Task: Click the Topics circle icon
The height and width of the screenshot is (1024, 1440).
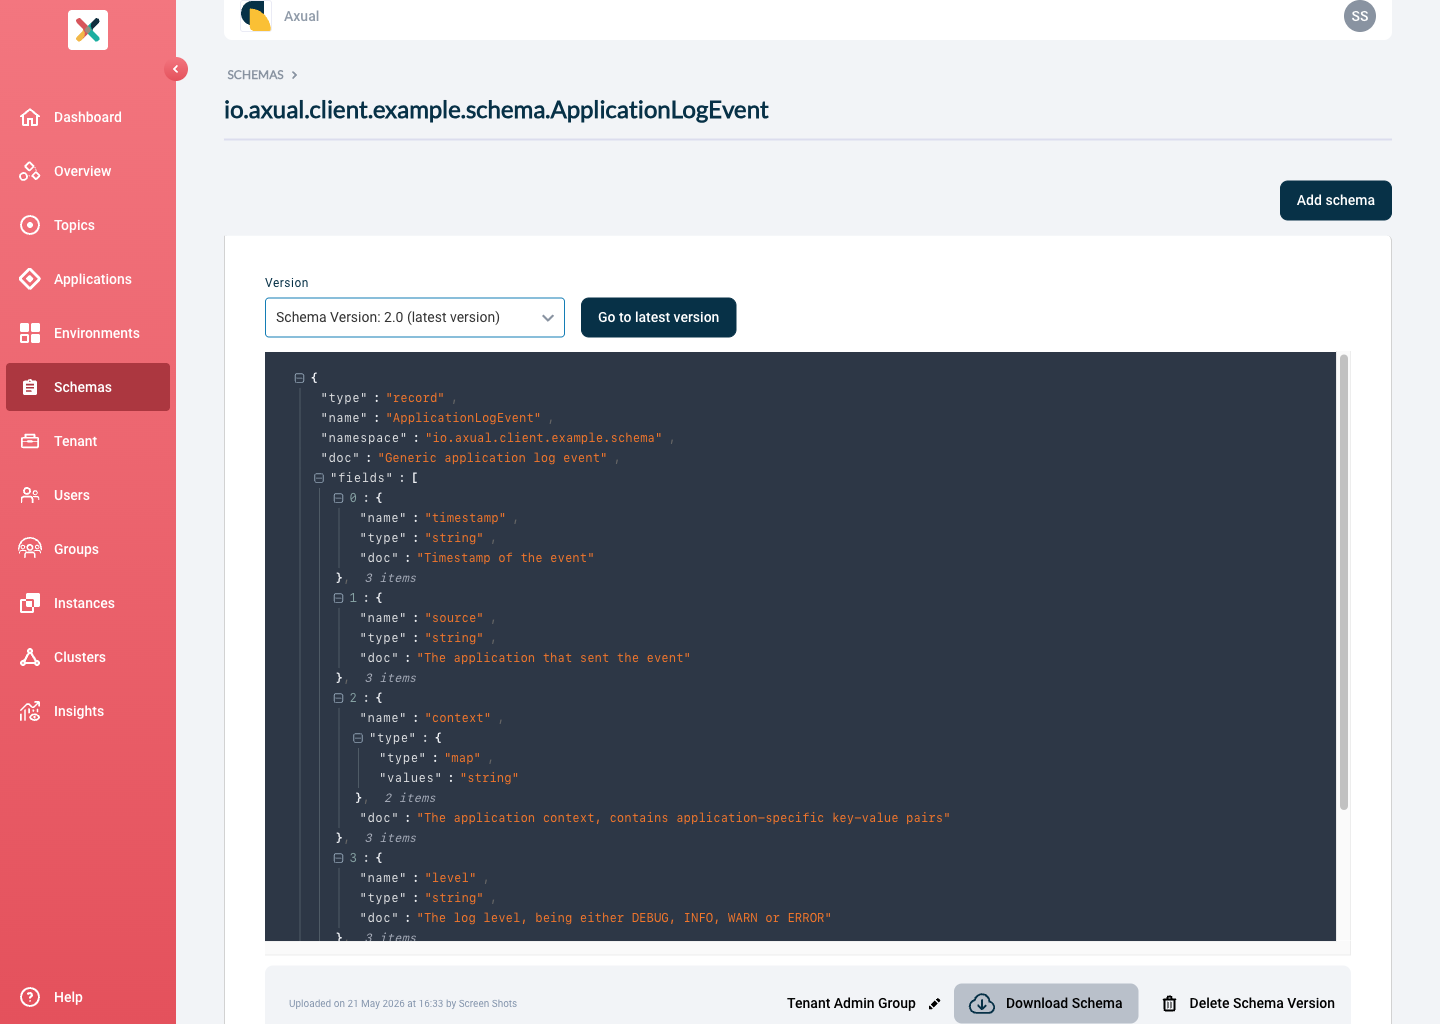Action: coord(30,225)
